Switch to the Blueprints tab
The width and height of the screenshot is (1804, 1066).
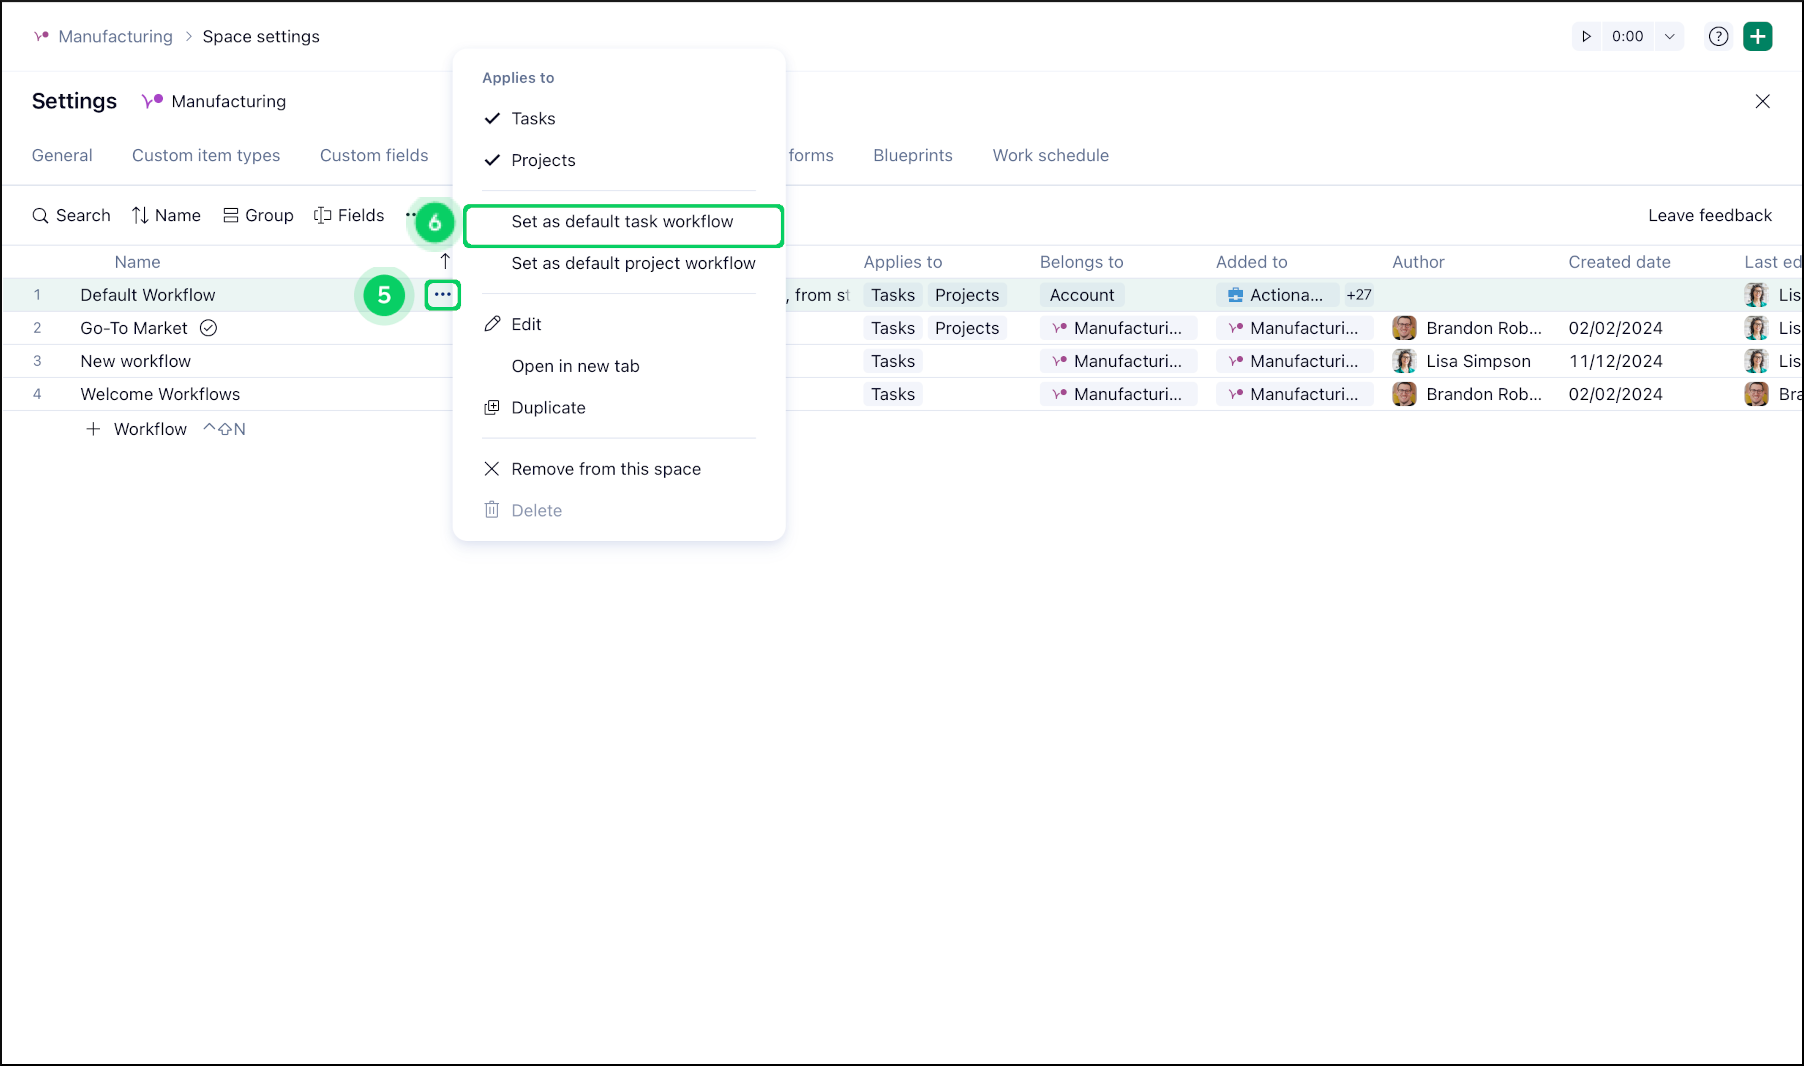point(912,156)
